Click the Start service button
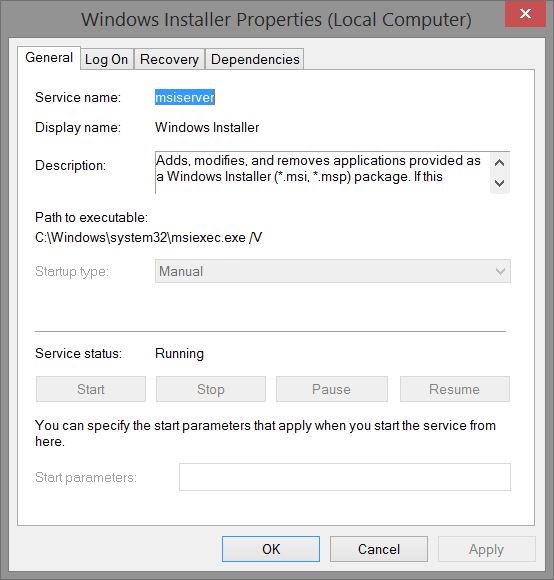This screenshot has height=580, width=554. [91, 389]
